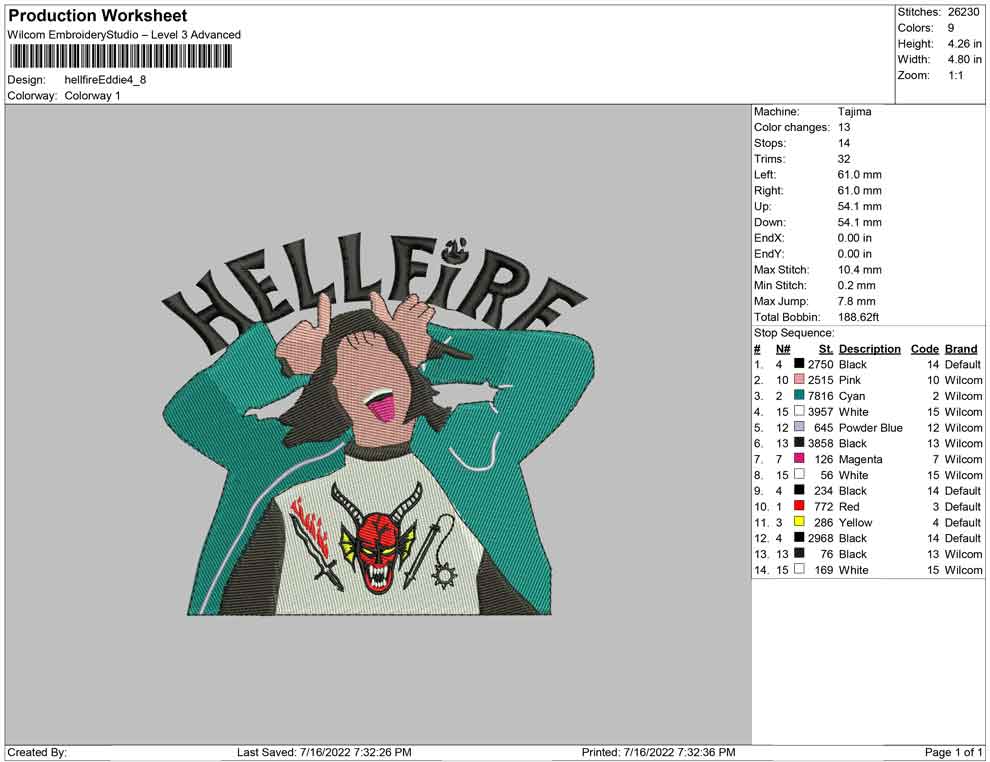Viewport: 990px width, 762px height.
Task: Select the Cyan color swatch in stop 3
Action: (x=799, y=395)
